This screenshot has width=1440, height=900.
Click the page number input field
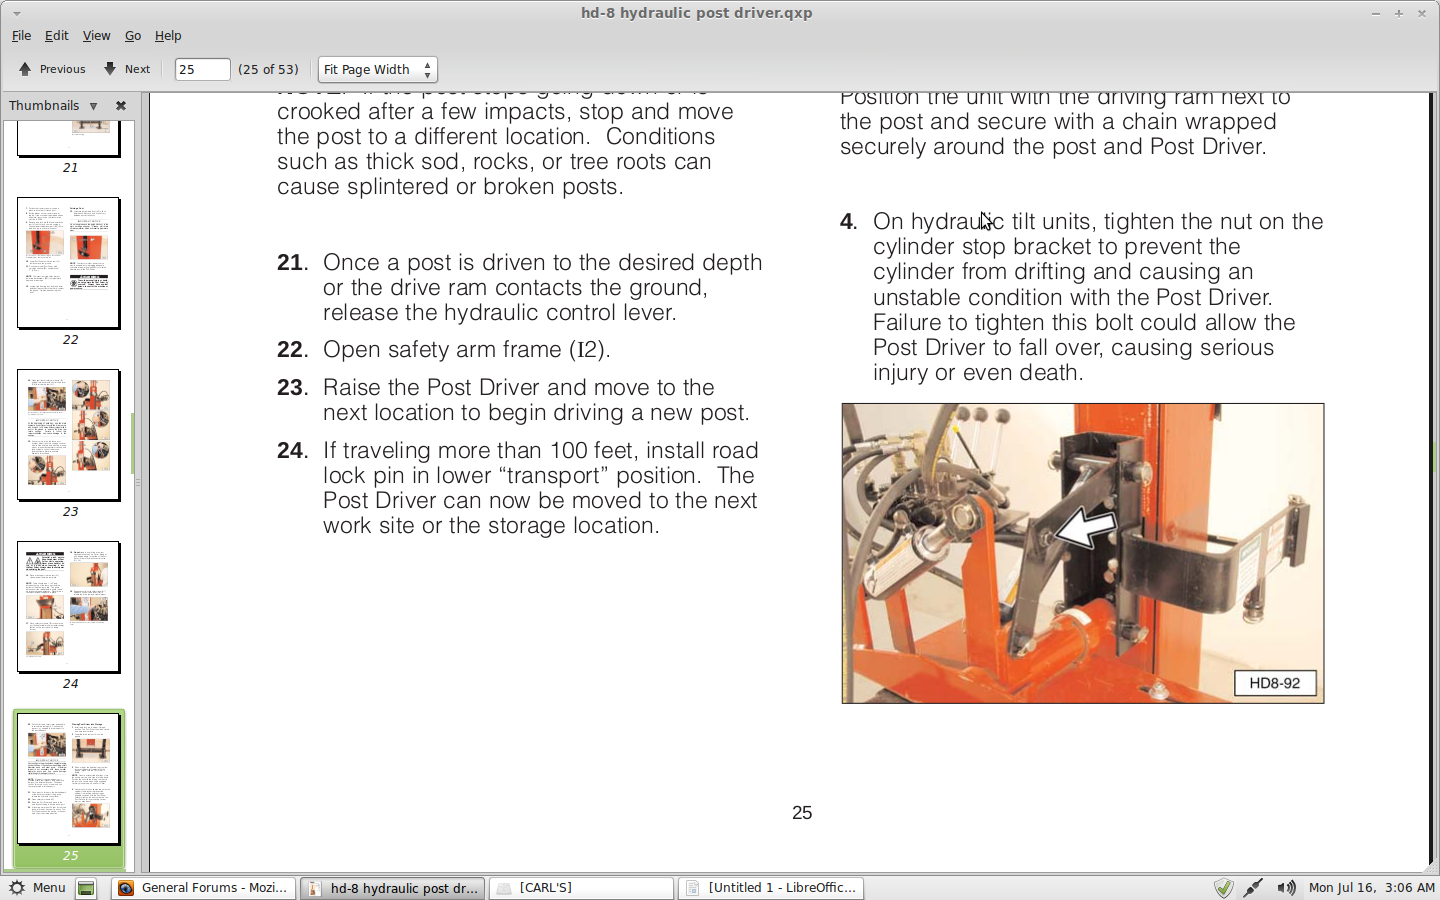[201, 69]
